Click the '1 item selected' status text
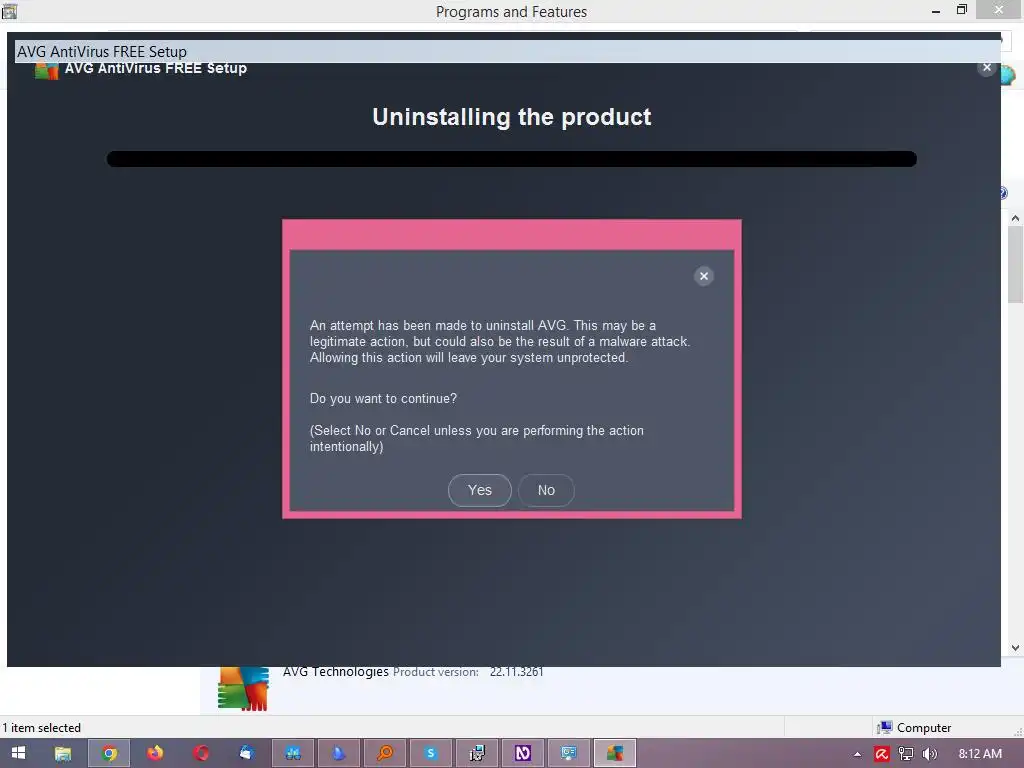Image resolution: width=1024 pixels, height=768 pixels. coord(42,728)
